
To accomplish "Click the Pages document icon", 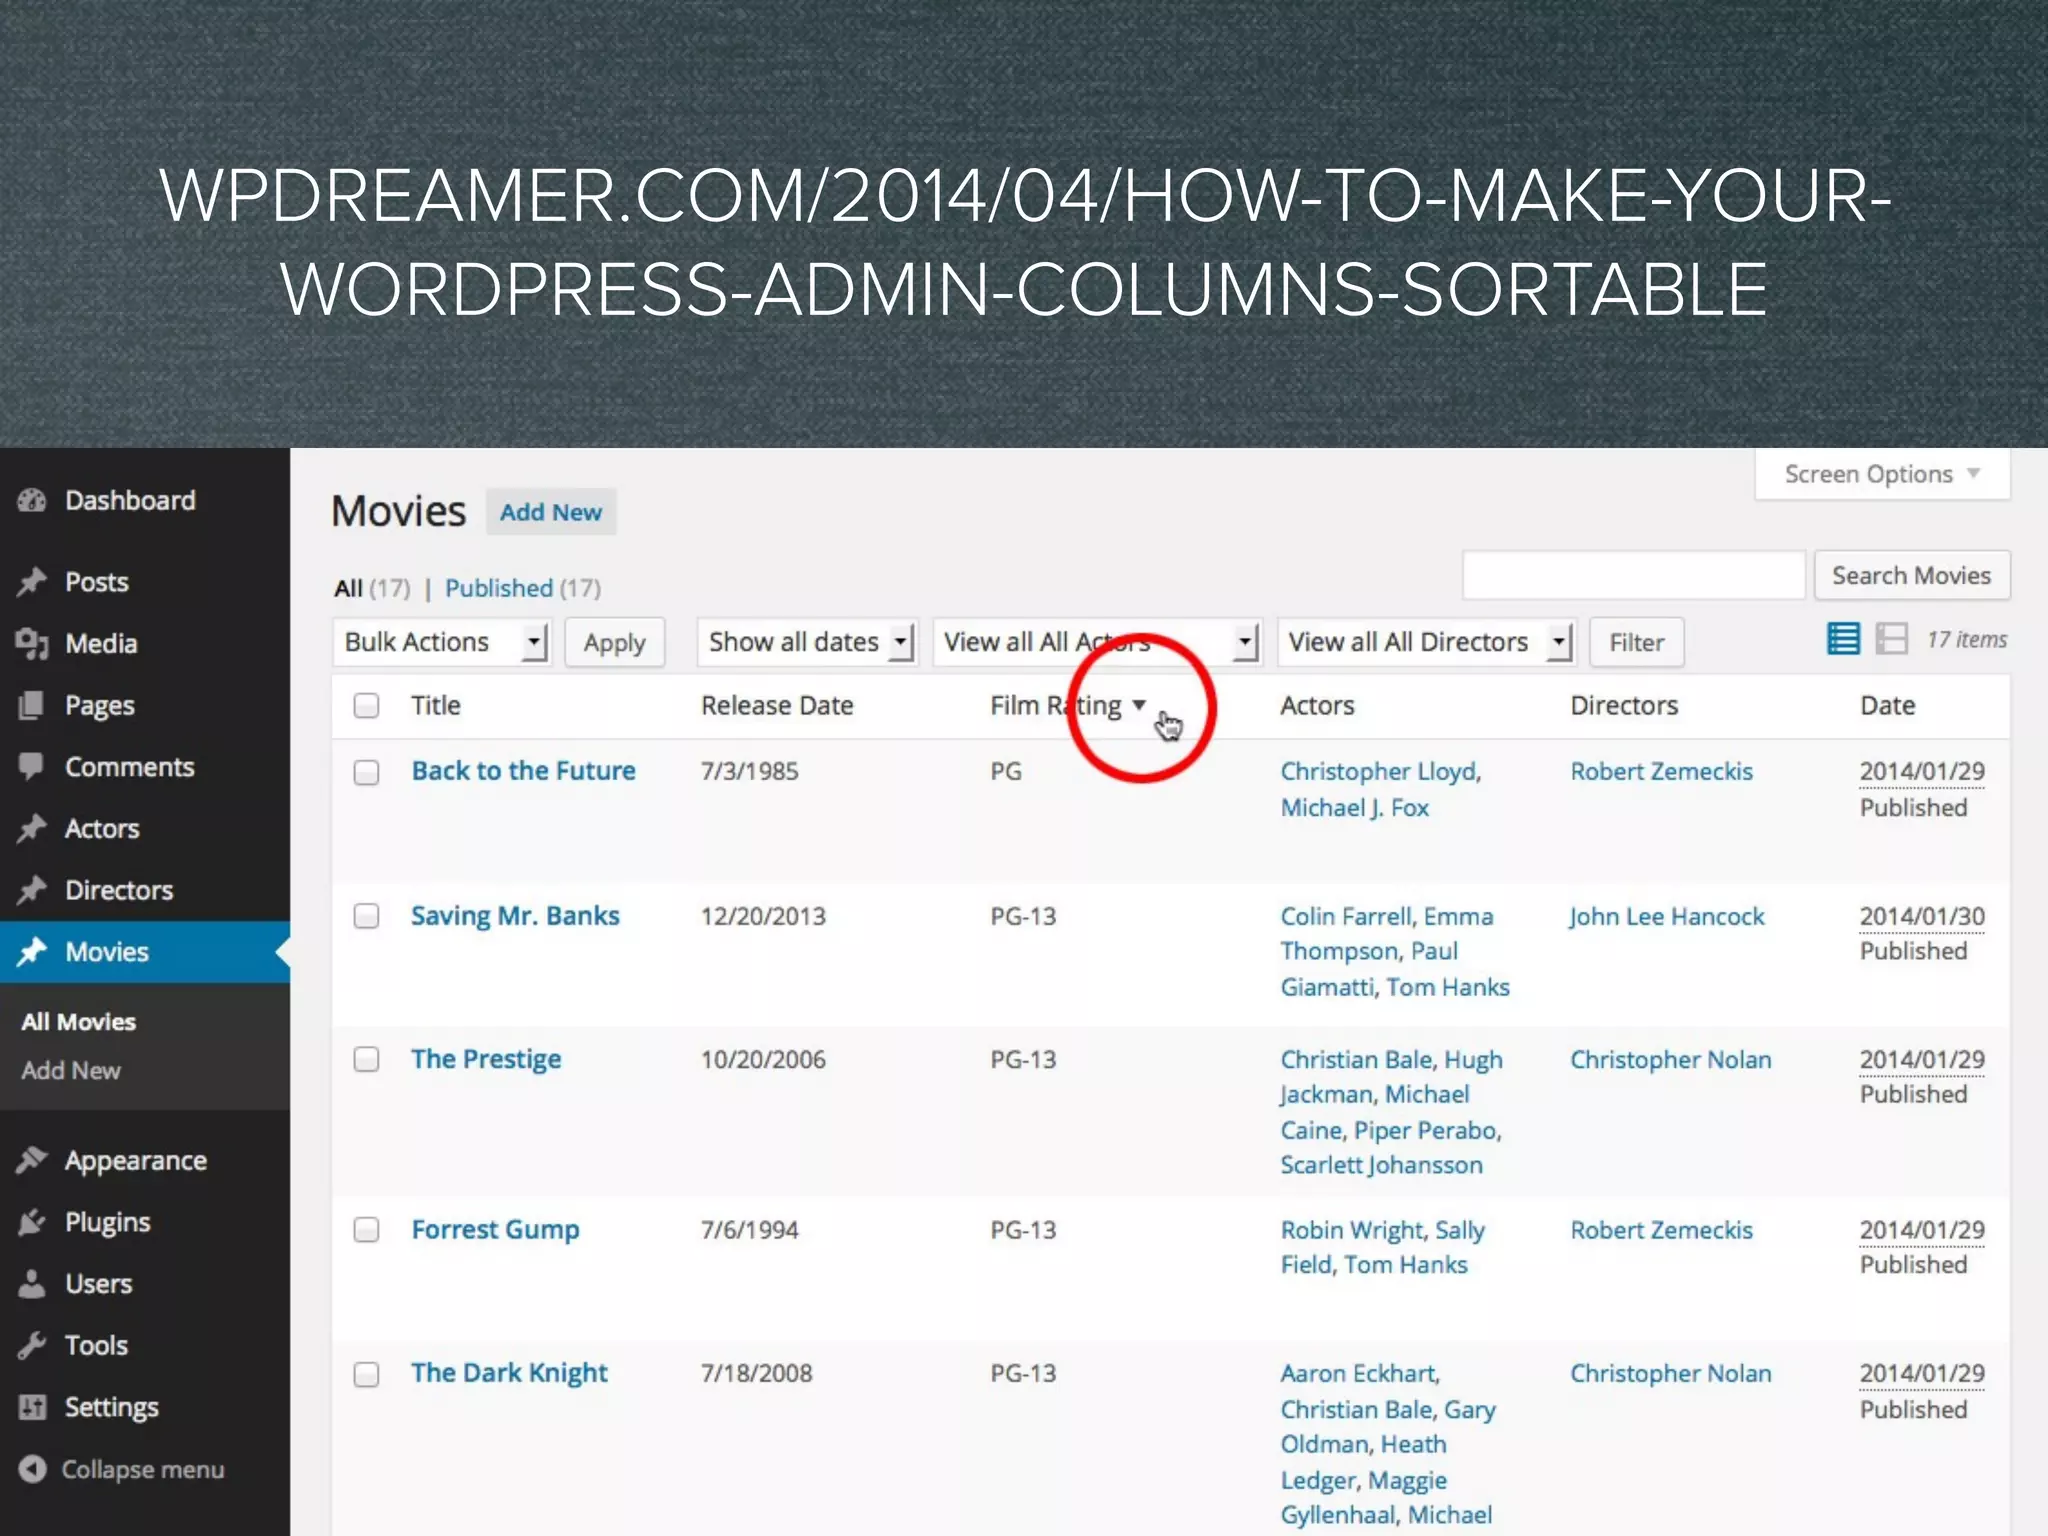I will 32,705.
